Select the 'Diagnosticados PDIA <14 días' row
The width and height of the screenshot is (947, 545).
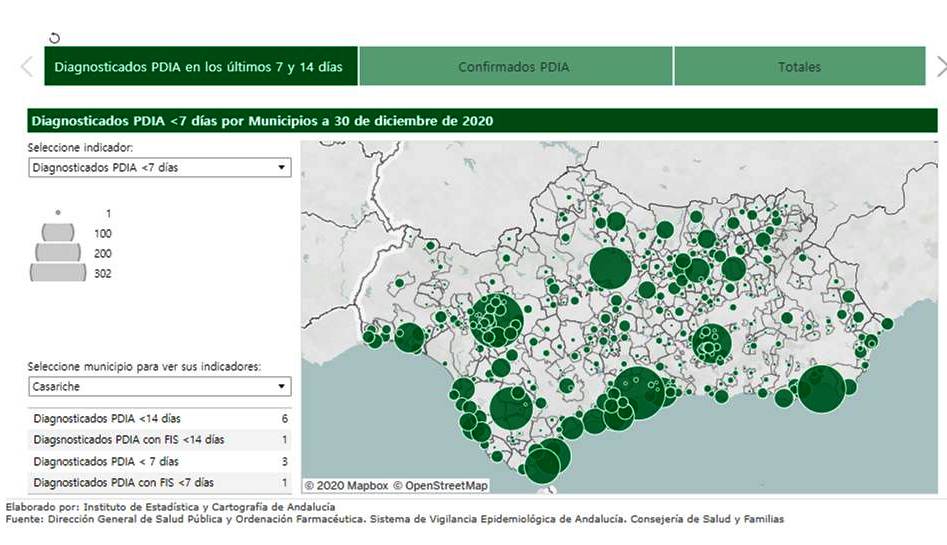click(160, 418)
